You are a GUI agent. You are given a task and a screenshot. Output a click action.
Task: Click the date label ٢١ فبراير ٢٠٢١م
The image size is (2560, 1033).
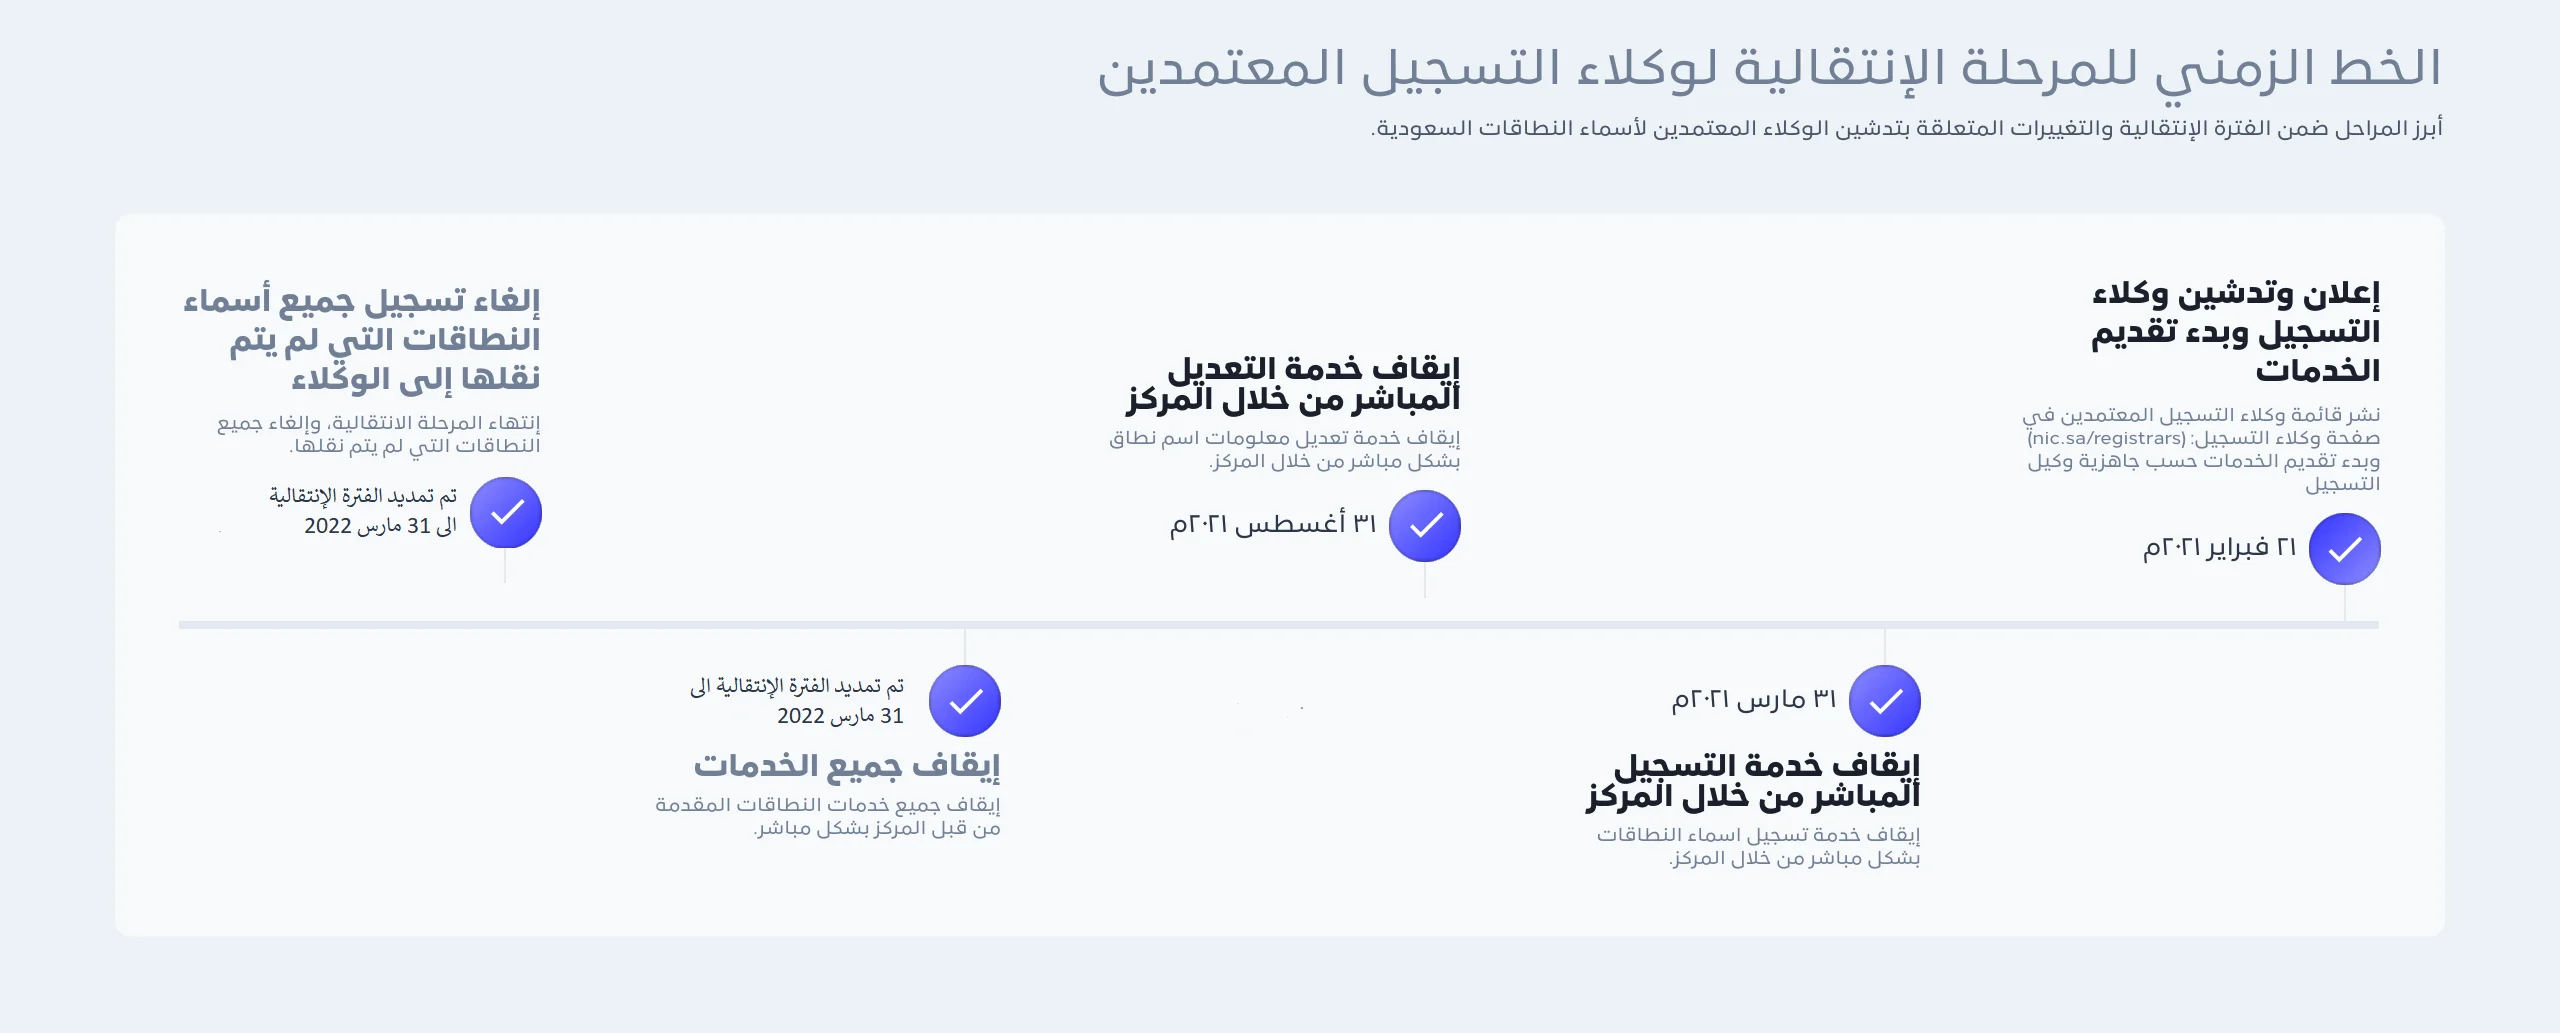(2219, 548)
